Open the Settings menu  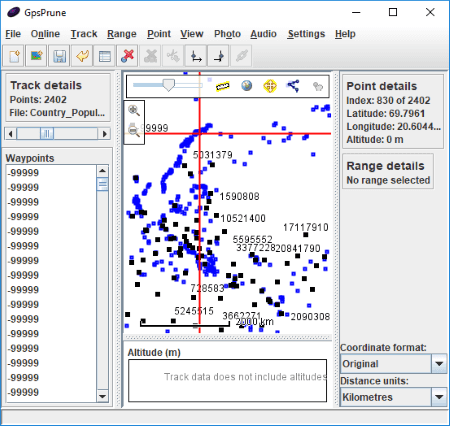pos(306,34)
